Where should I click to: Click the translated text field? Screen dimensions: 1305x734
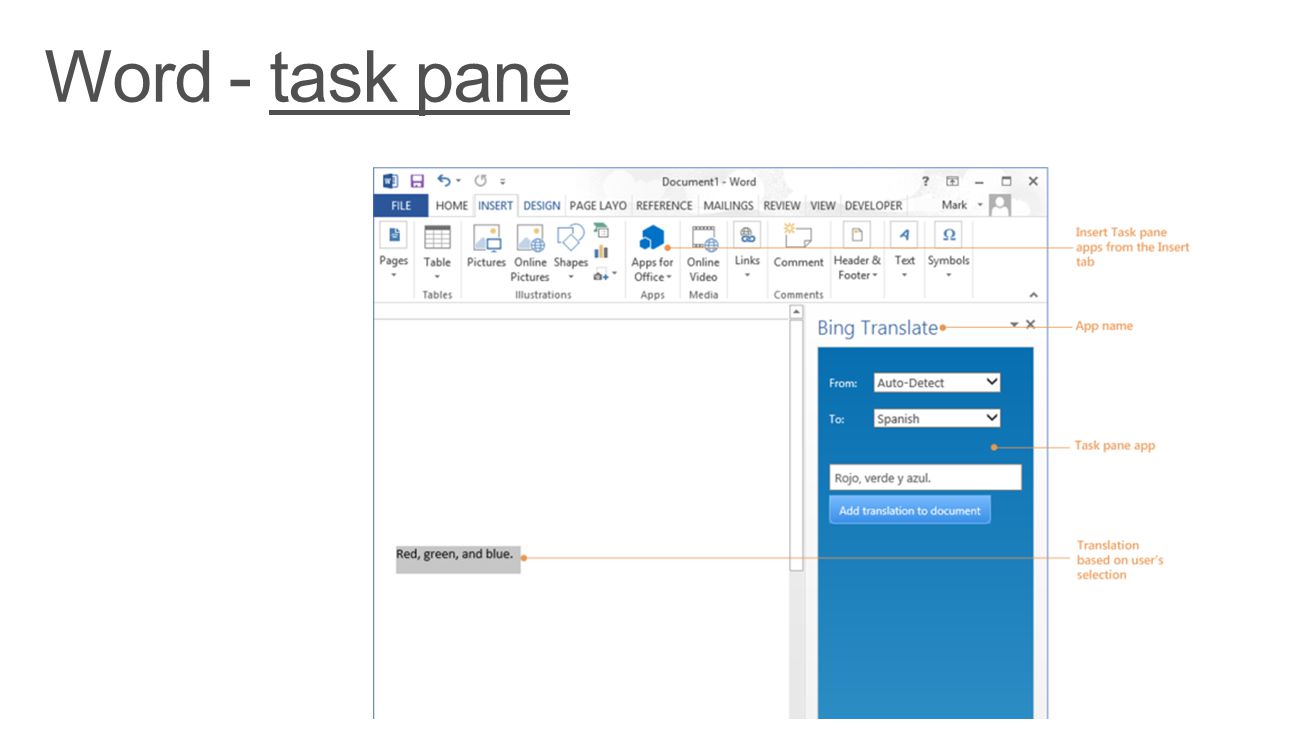[x=926, y=478]
